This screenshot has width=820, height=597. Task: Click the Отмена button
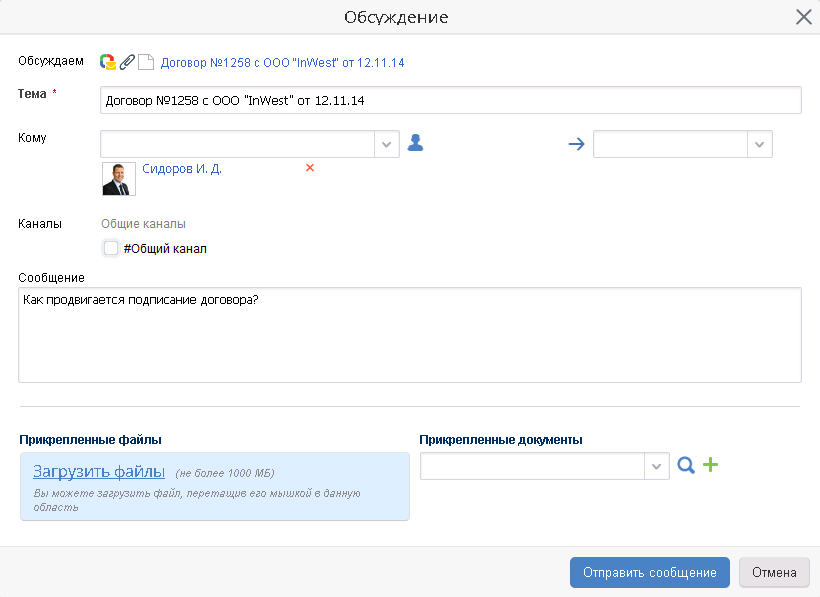pos(774,573)
